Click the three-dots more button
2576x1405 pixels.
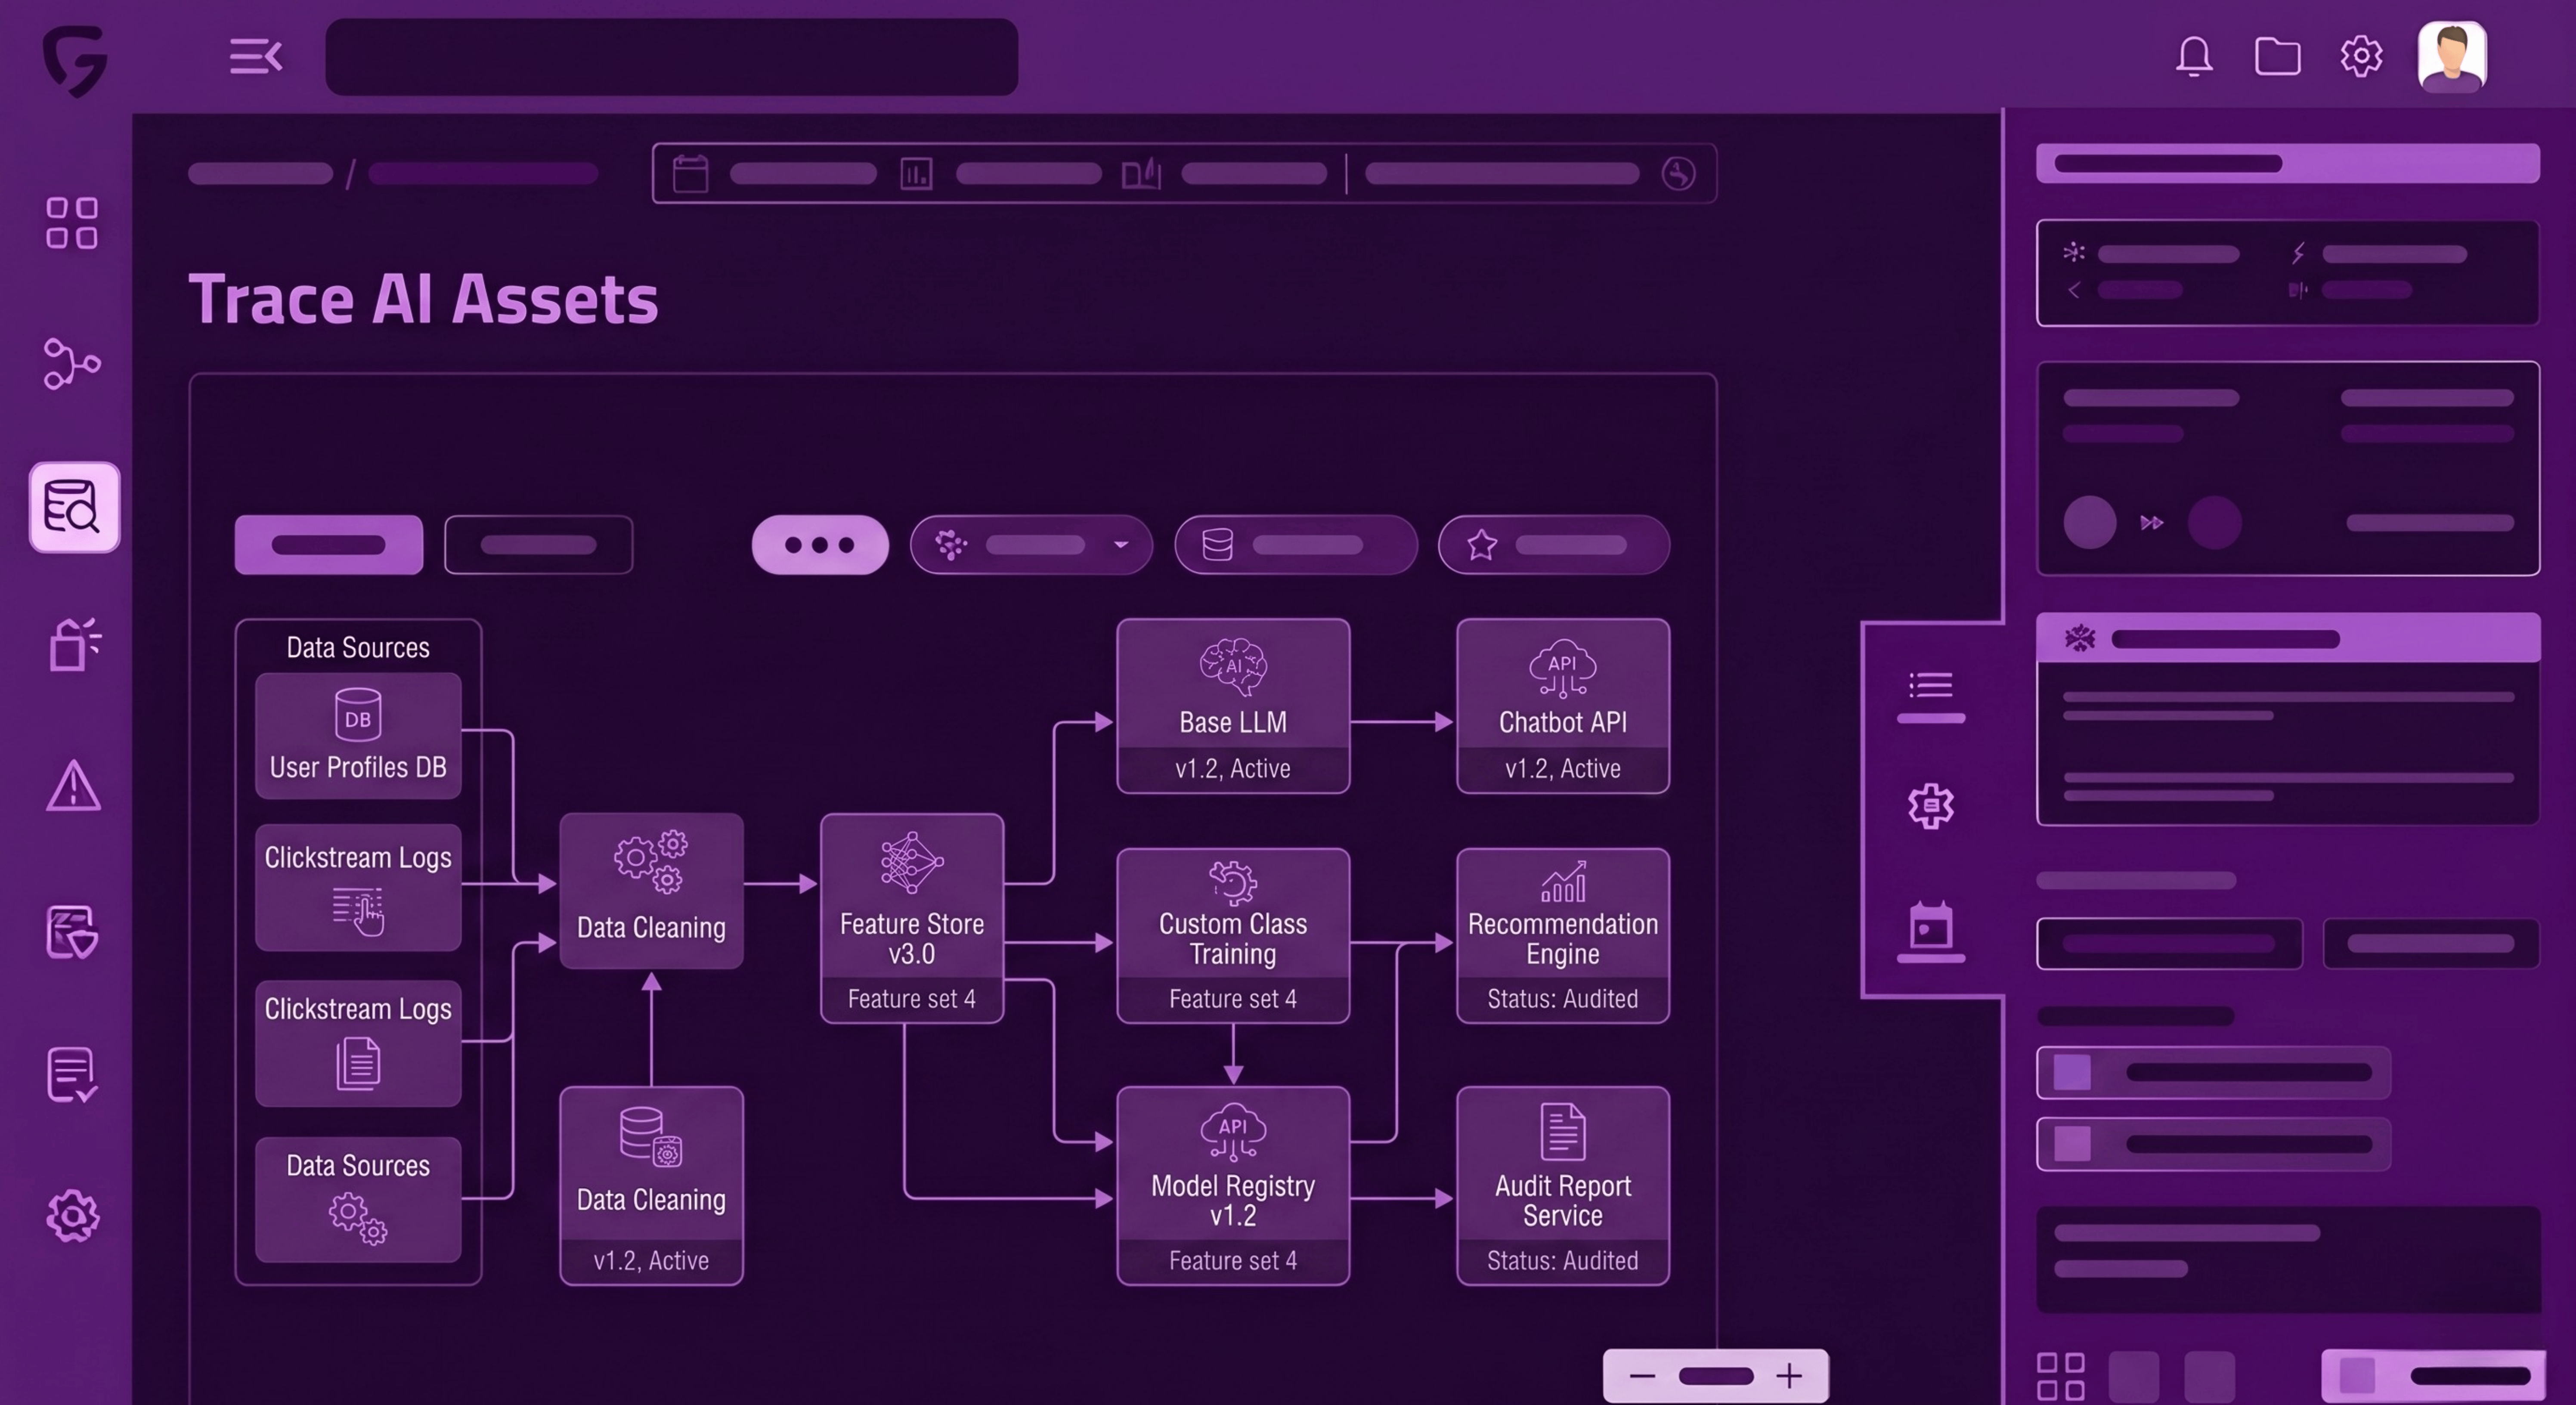(x=820, y=545)
